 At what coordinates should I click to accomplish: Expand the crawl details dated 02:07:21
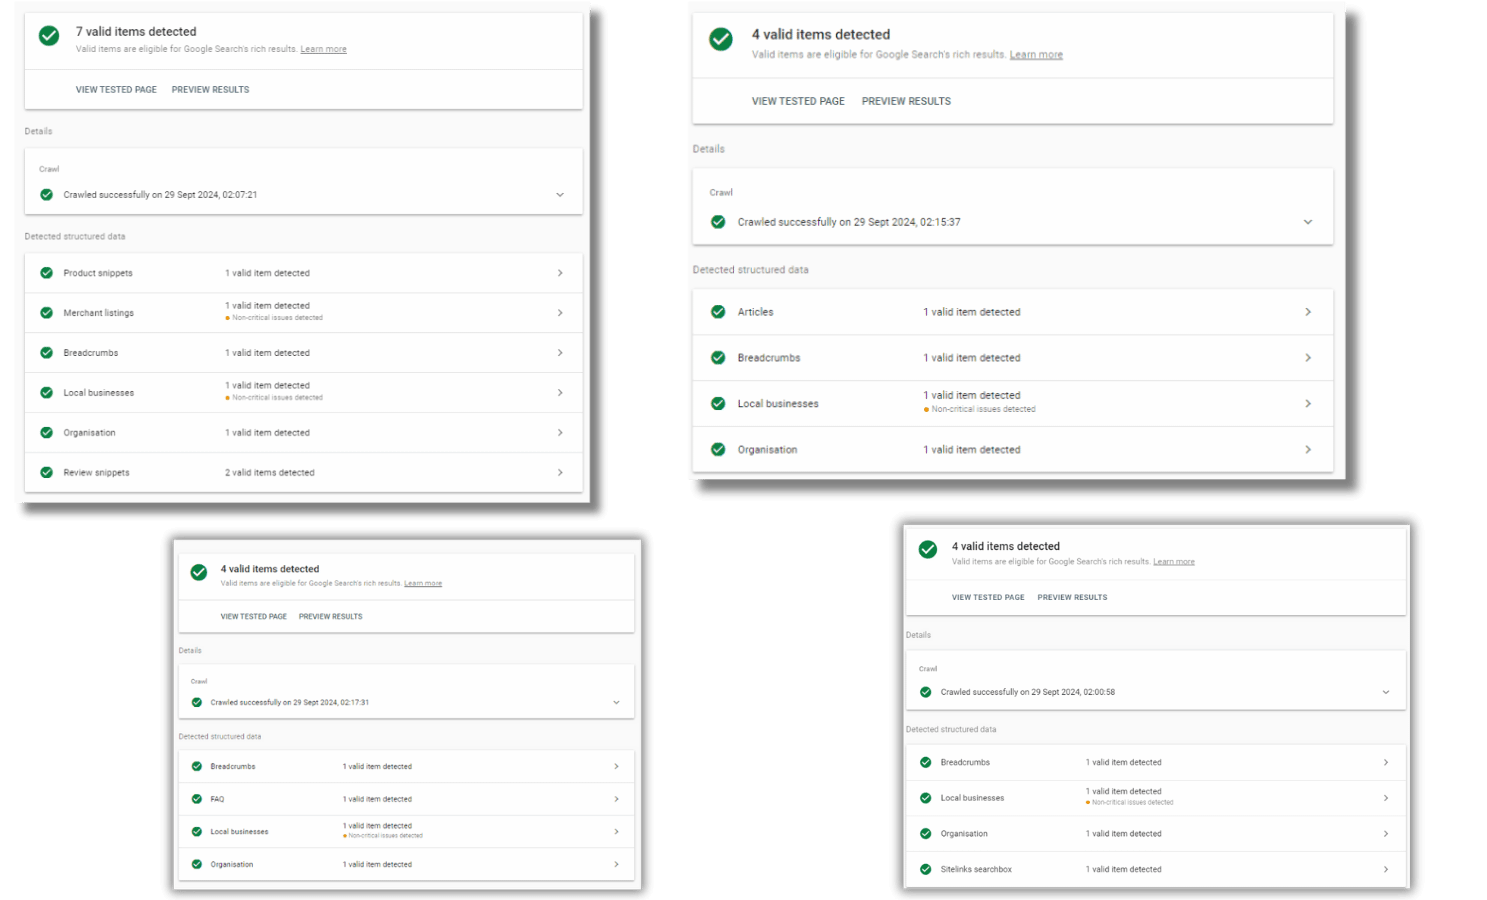560,195
